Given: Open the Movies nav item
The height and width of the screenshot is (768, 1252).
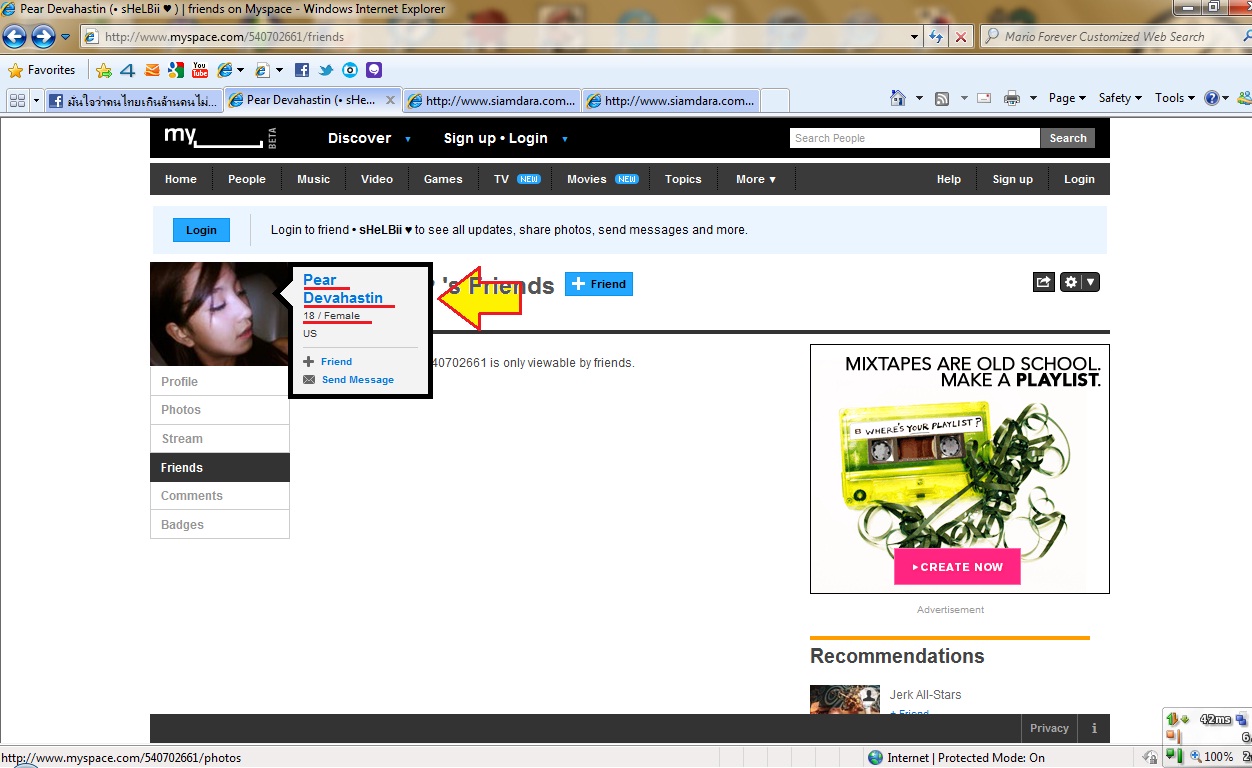Looking at the screenshot, I should [x=602, y=179].
